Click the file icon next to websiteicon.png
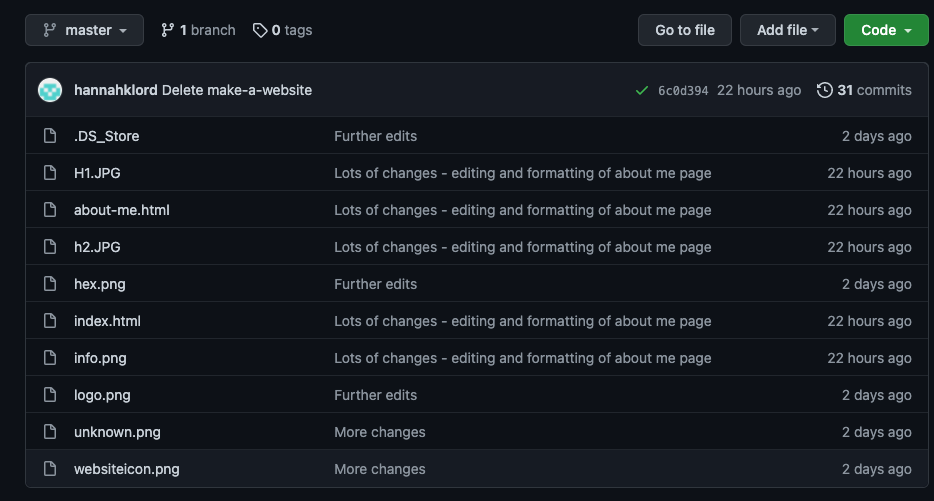This screenshot has width=934, height=501. (x=50, y=469)
